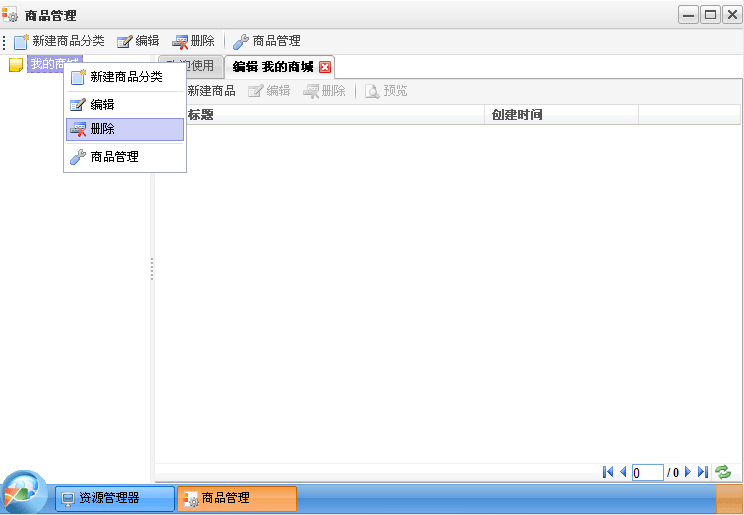Viewport: 744px width, 515px height.
Task: Choose 新建商品分类 in the context menu
Action: [x=125, y=77]
